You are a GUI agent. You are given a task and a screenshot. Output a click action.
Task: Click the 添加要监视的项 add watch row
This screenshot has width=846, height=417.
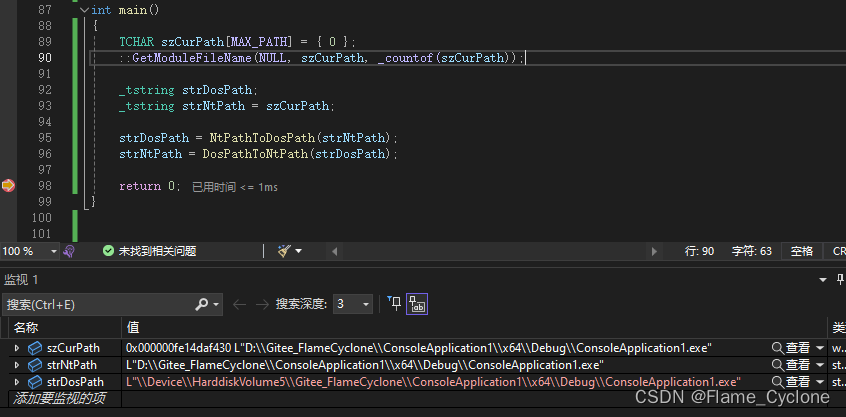coord(59,399)
